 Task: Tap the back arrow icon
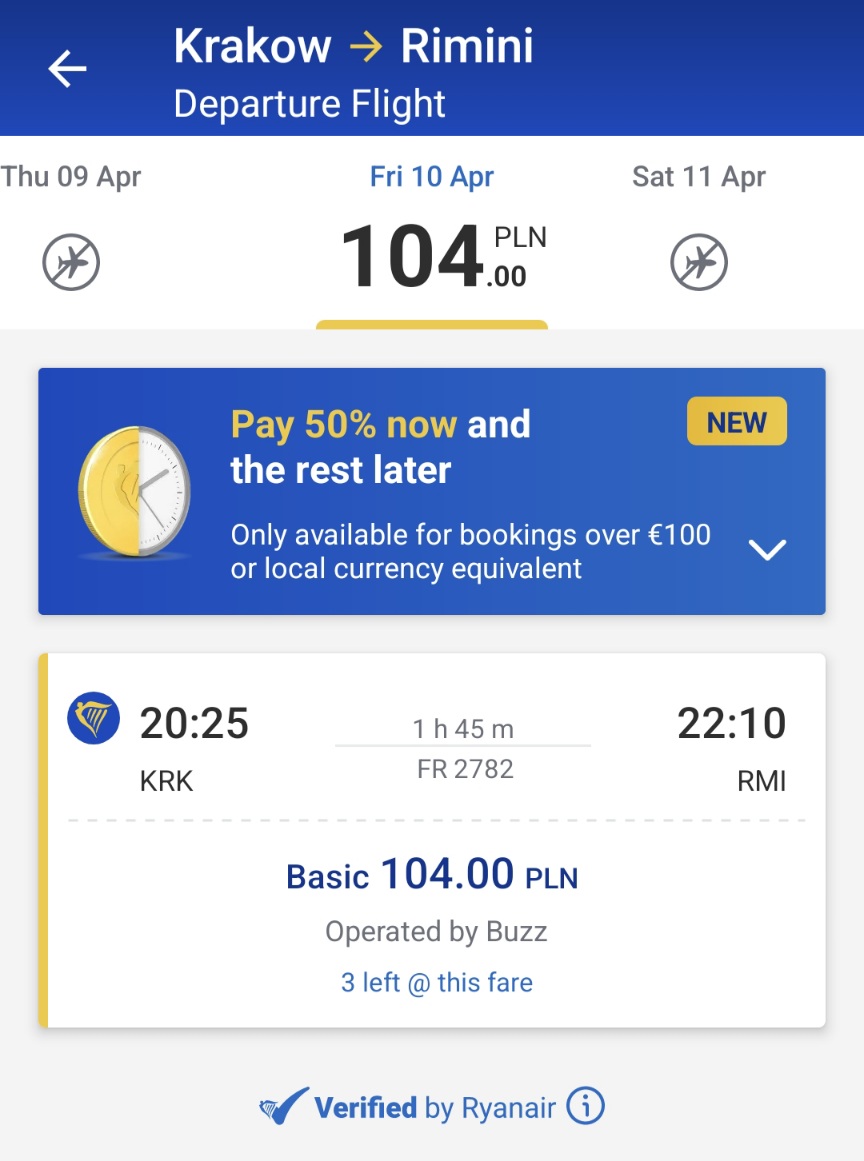point(67,69)
